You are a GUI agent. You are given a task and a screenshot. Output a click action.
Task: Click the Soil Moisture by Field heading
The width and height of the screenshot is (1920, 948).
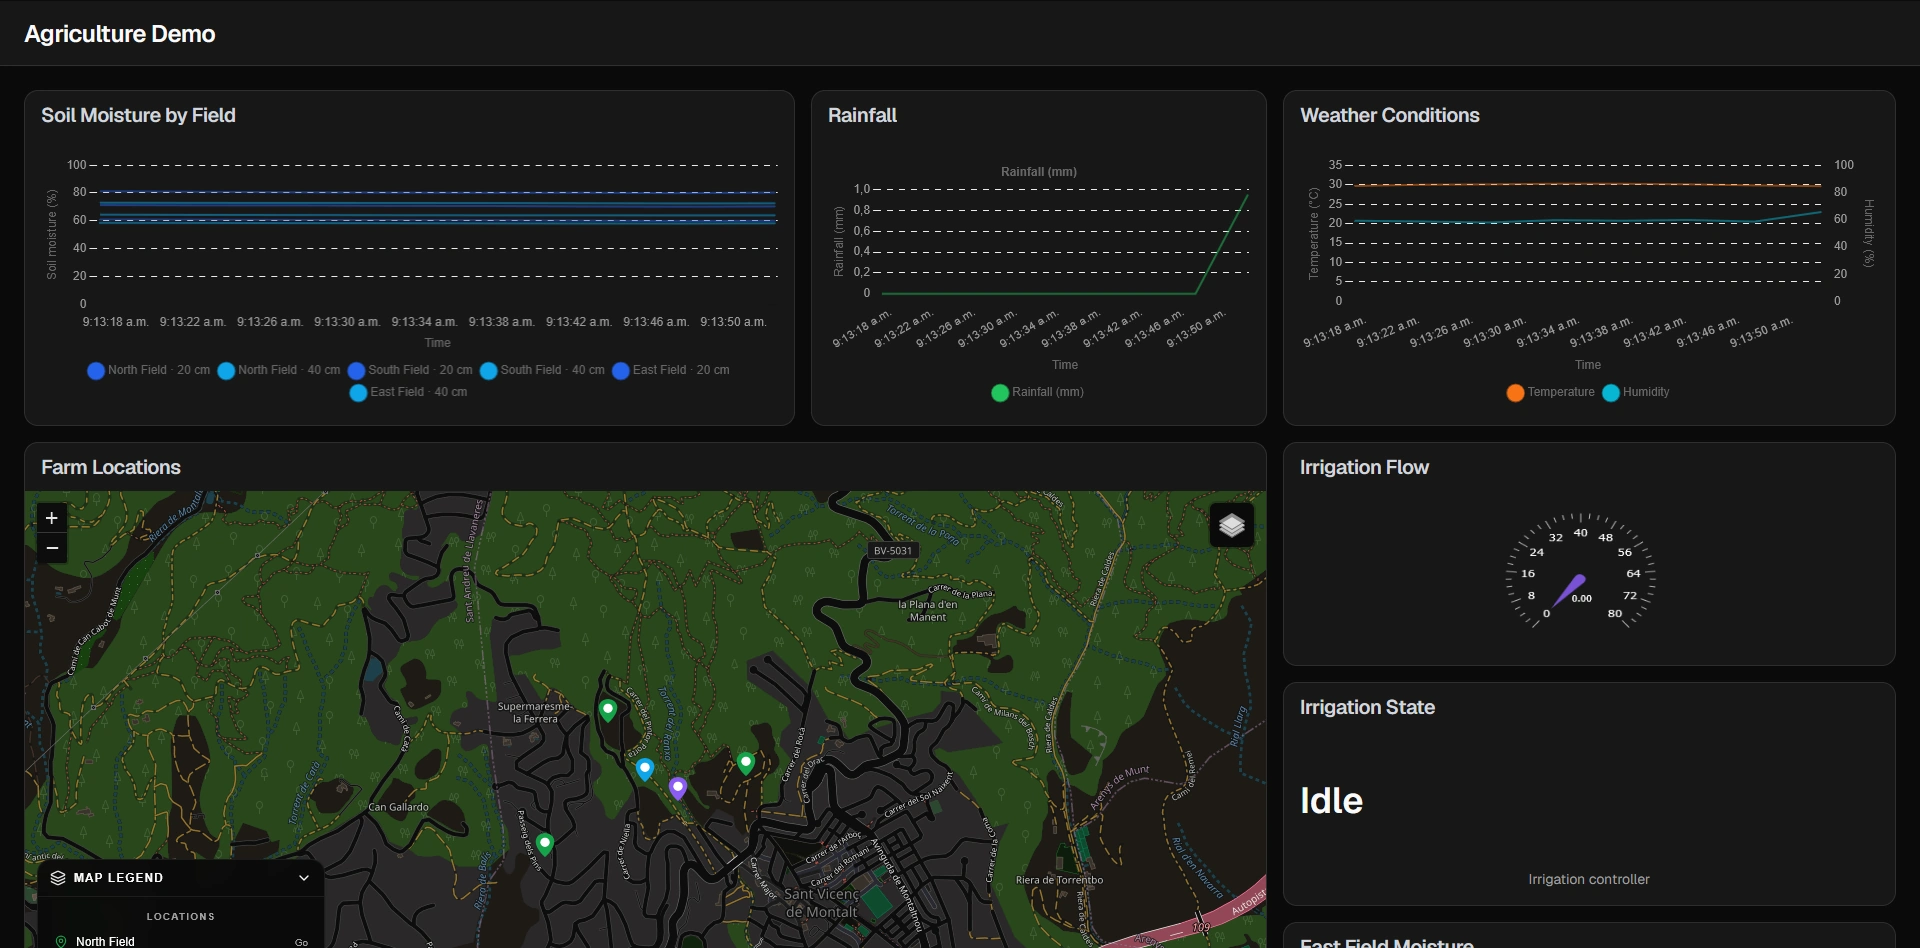(x=138, y=115)
